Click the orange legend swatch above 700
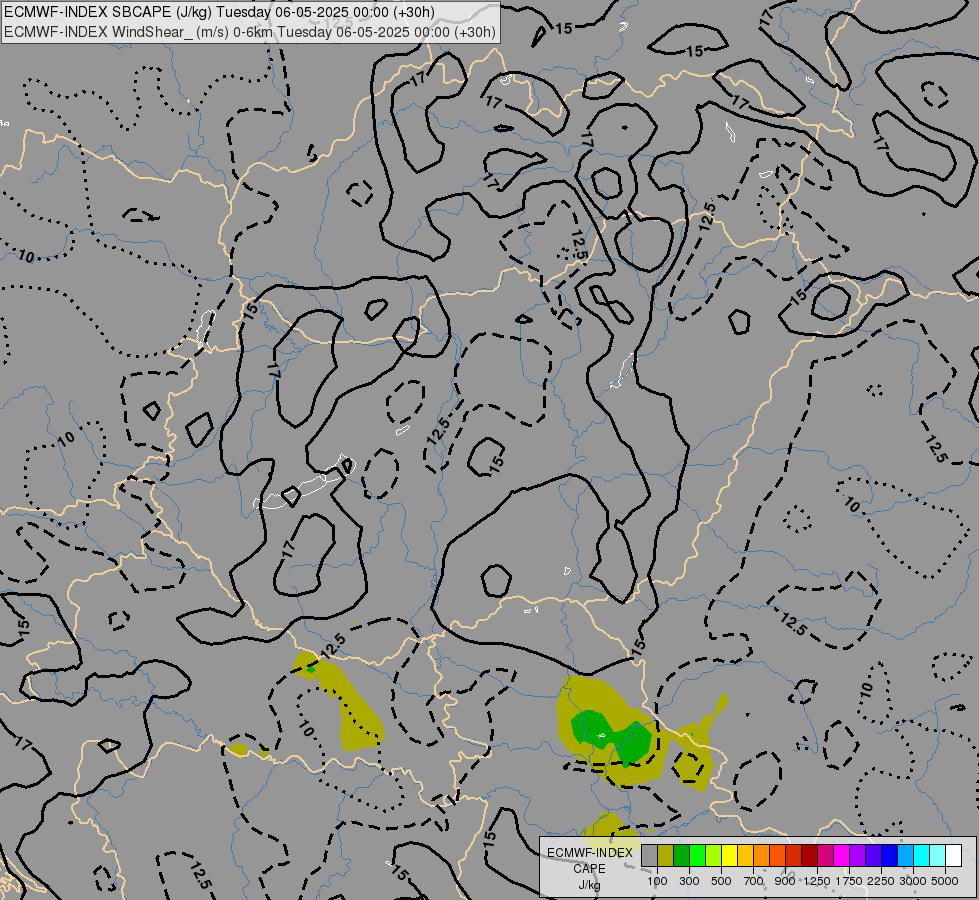 762,855
